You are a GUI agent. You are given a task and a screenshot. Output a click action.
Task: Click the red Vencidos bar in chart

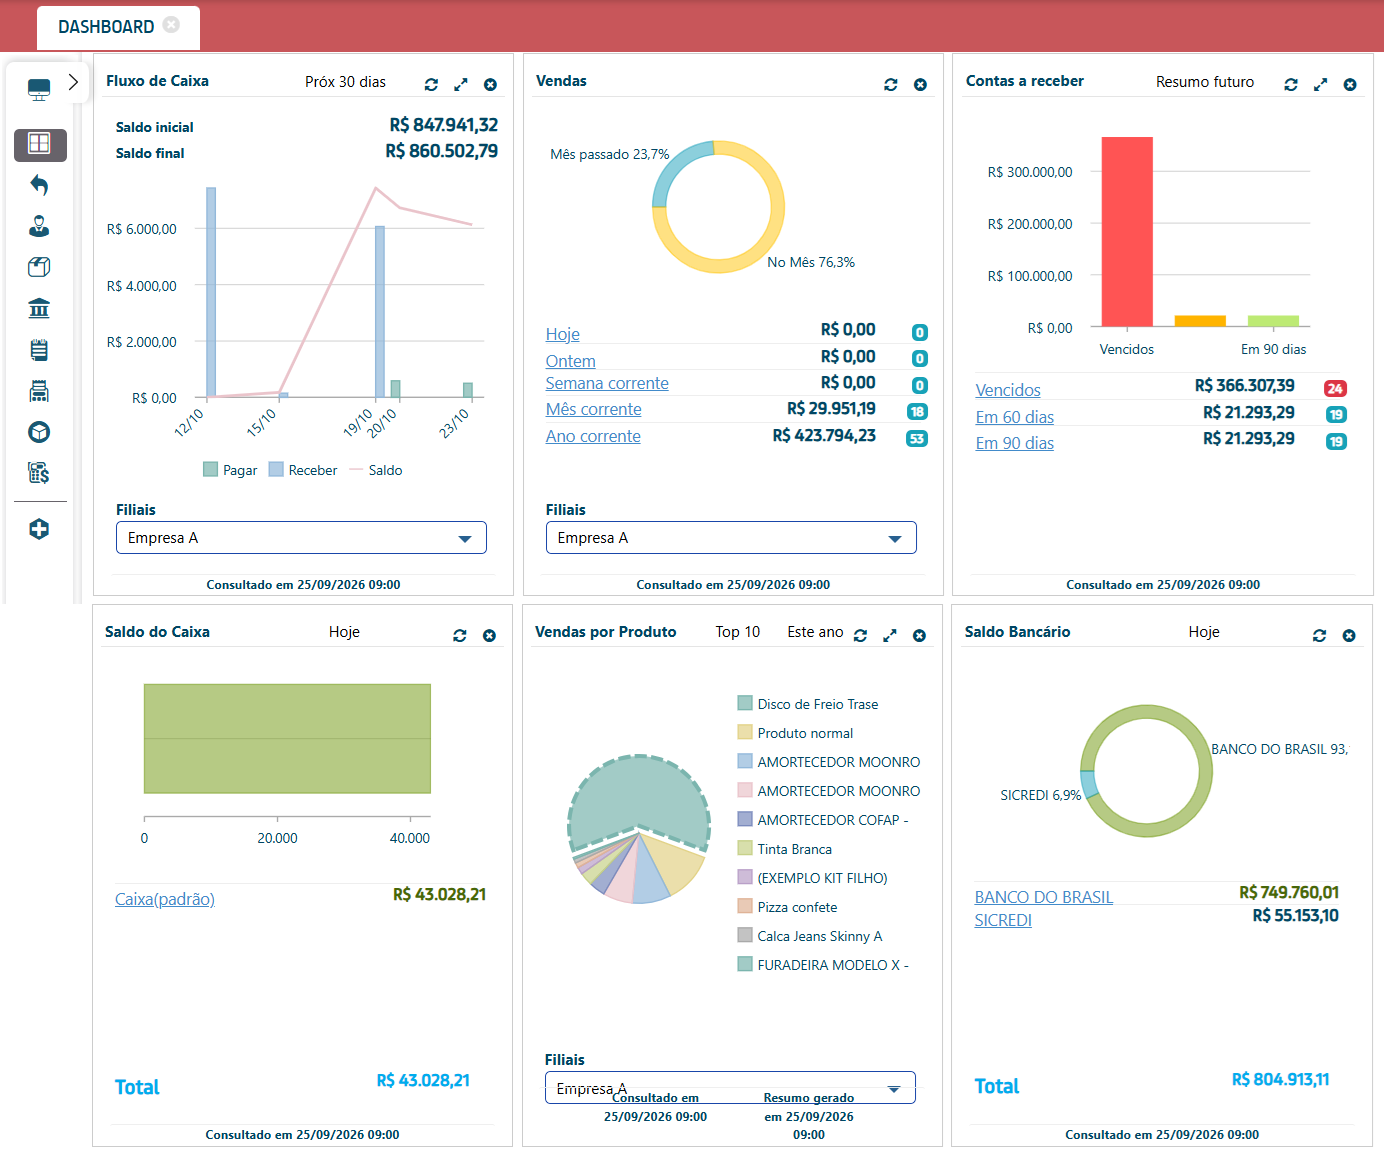(x=1127, y=232)
